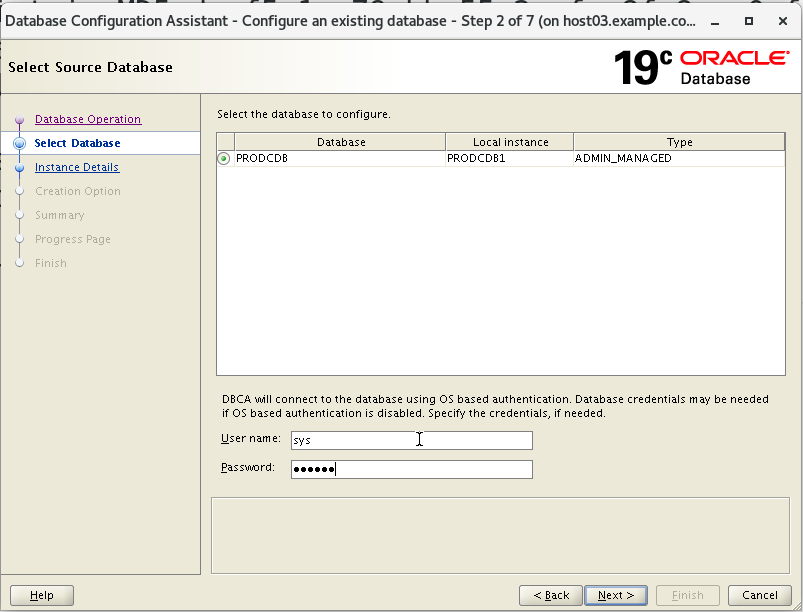This screenshot has height=612, width=803.
Task: Select the PRODCDB database radio button
Action: click(x=224, y=158)
